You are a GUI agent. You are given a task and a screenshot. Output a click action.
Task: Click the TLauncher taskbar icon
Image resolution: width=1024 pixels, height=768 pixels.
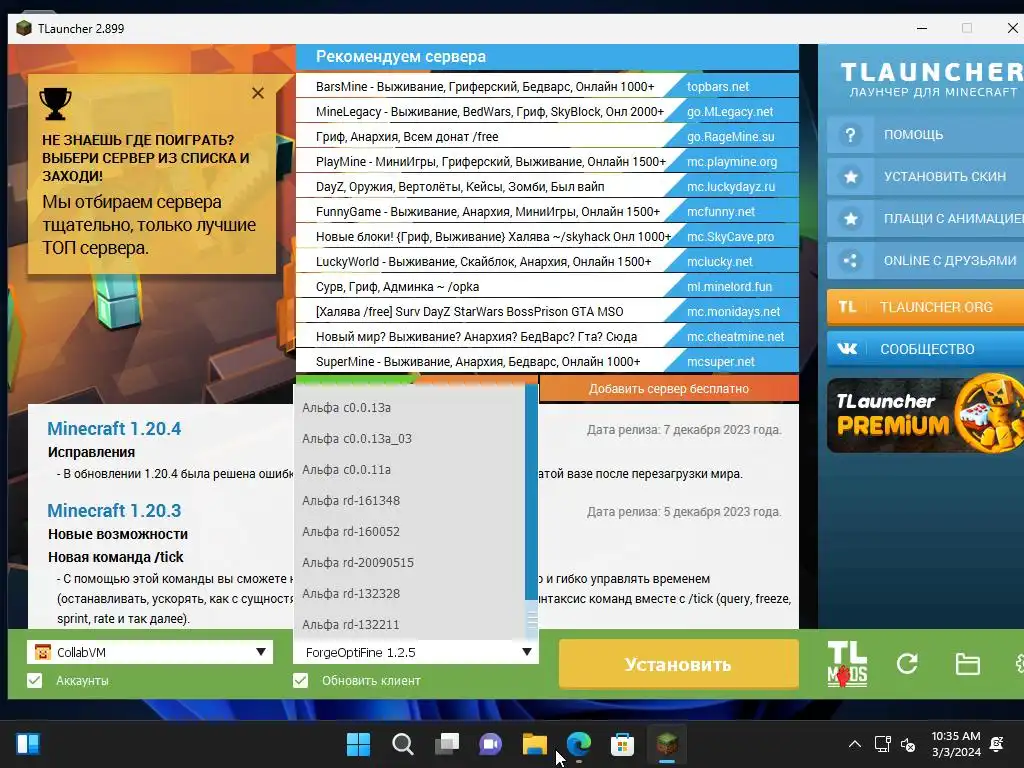(667, 744)
